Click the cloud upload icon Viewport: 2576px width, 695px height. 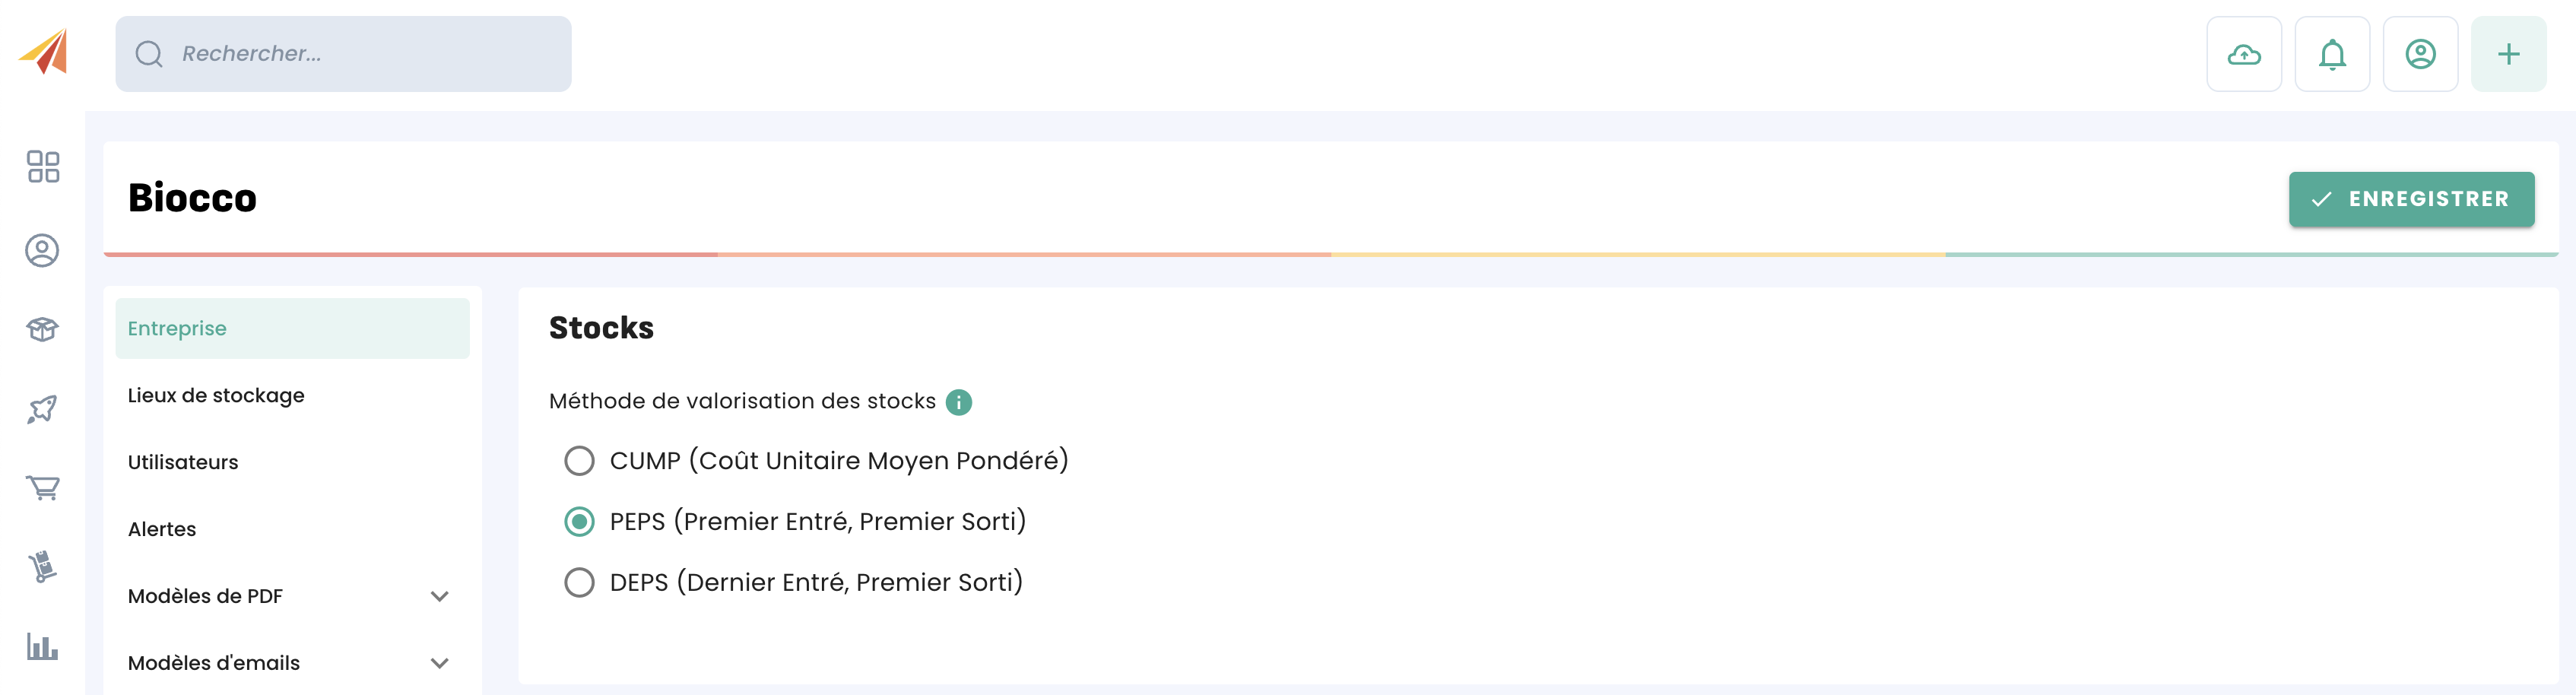point(2243,54)
